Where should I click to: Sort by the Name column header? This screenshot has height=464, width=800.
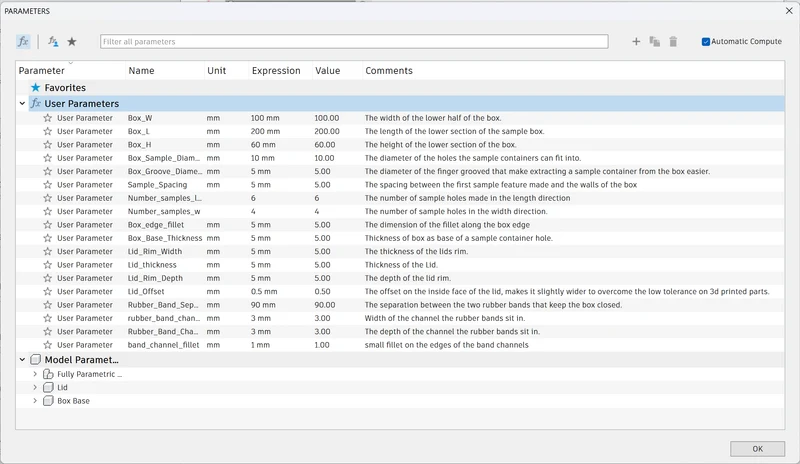[x=141, y=71]
